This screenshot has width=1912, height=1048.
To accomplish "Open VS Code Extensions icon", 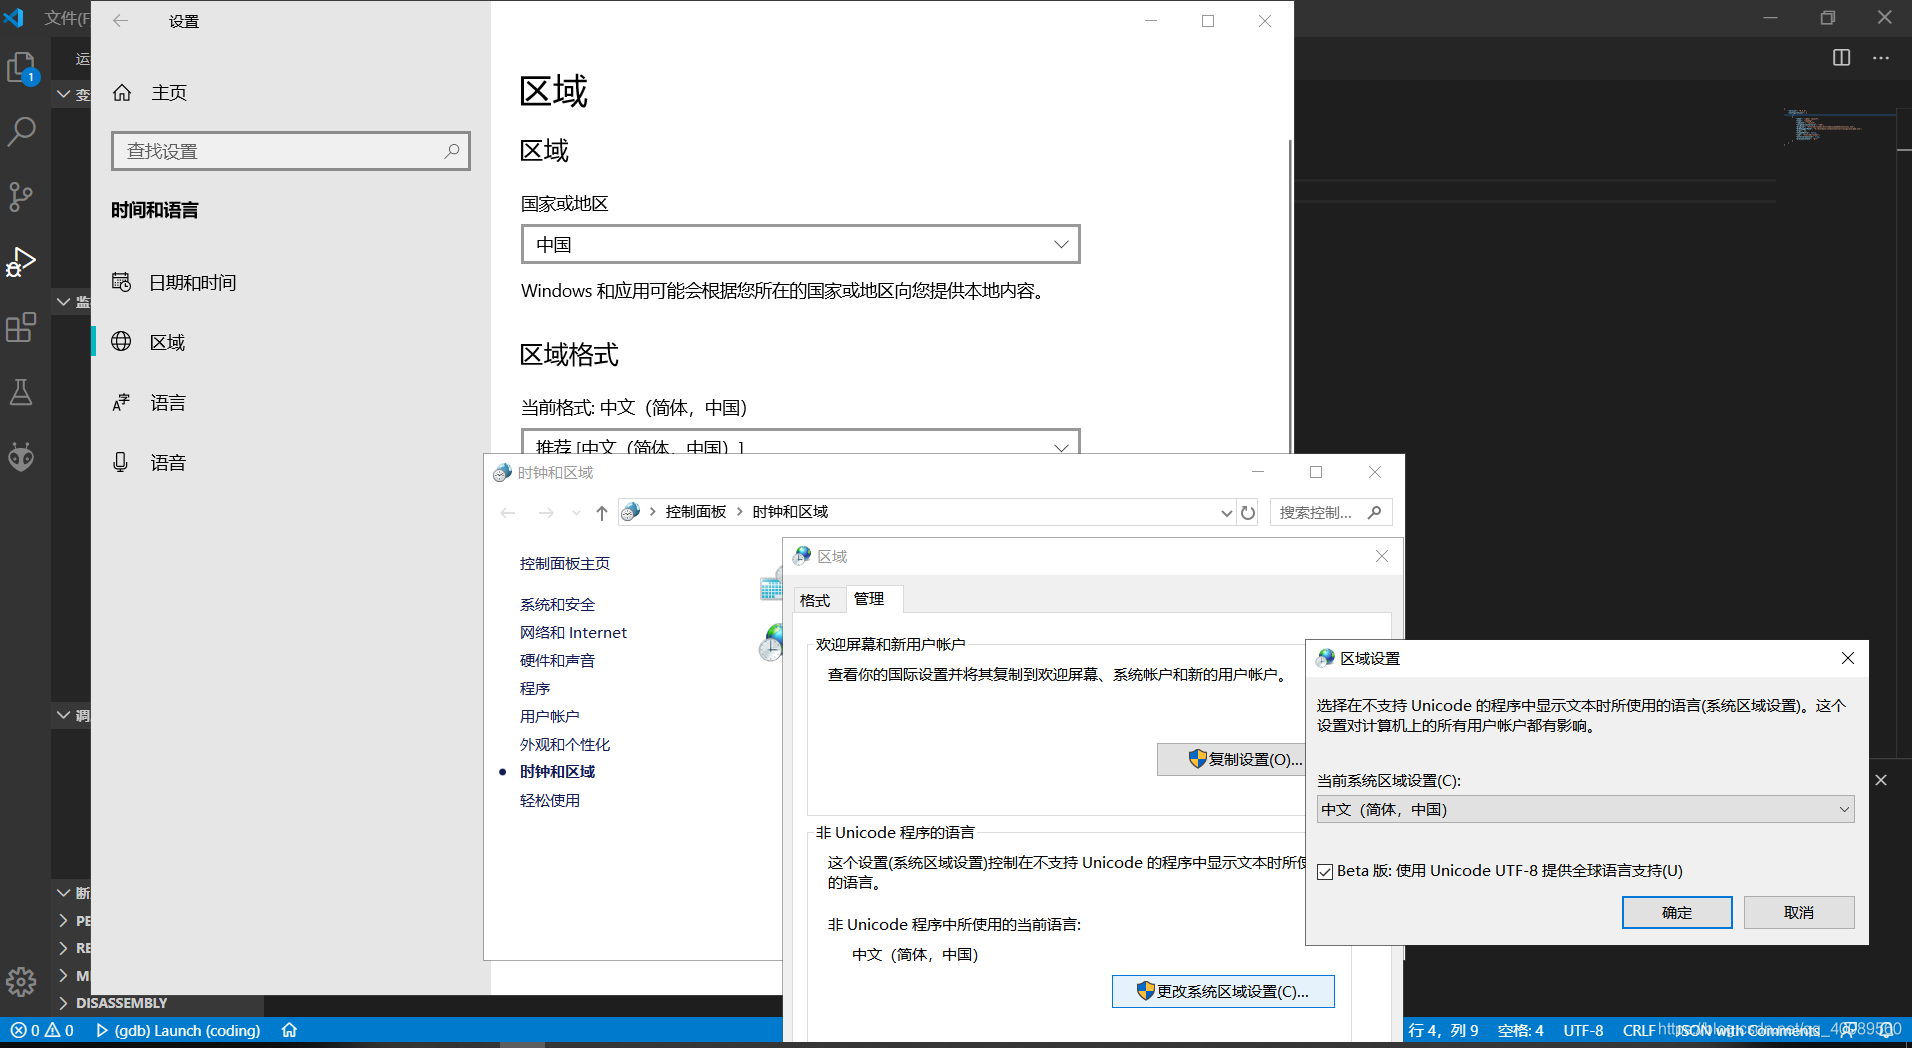I will pos(21,327).
